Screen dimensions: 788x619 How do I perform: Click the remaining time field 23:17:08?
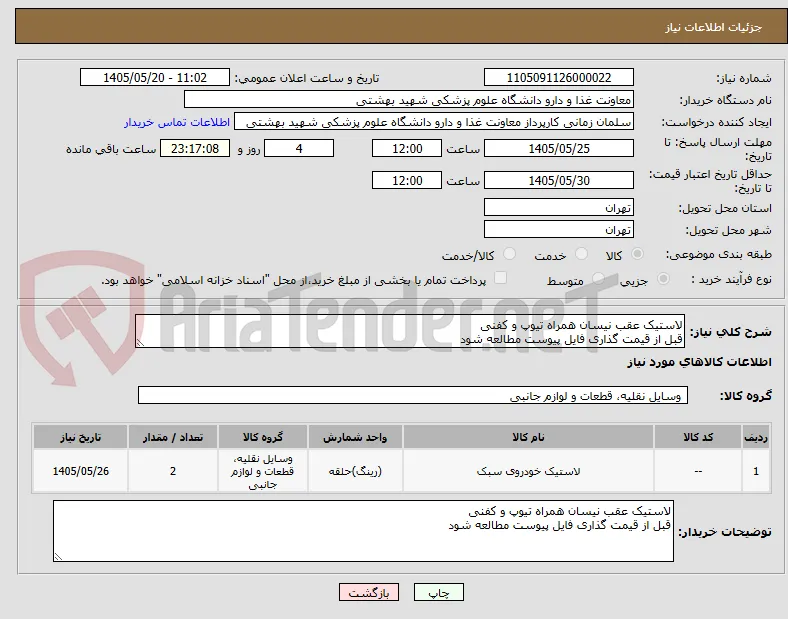pos(195,149)
